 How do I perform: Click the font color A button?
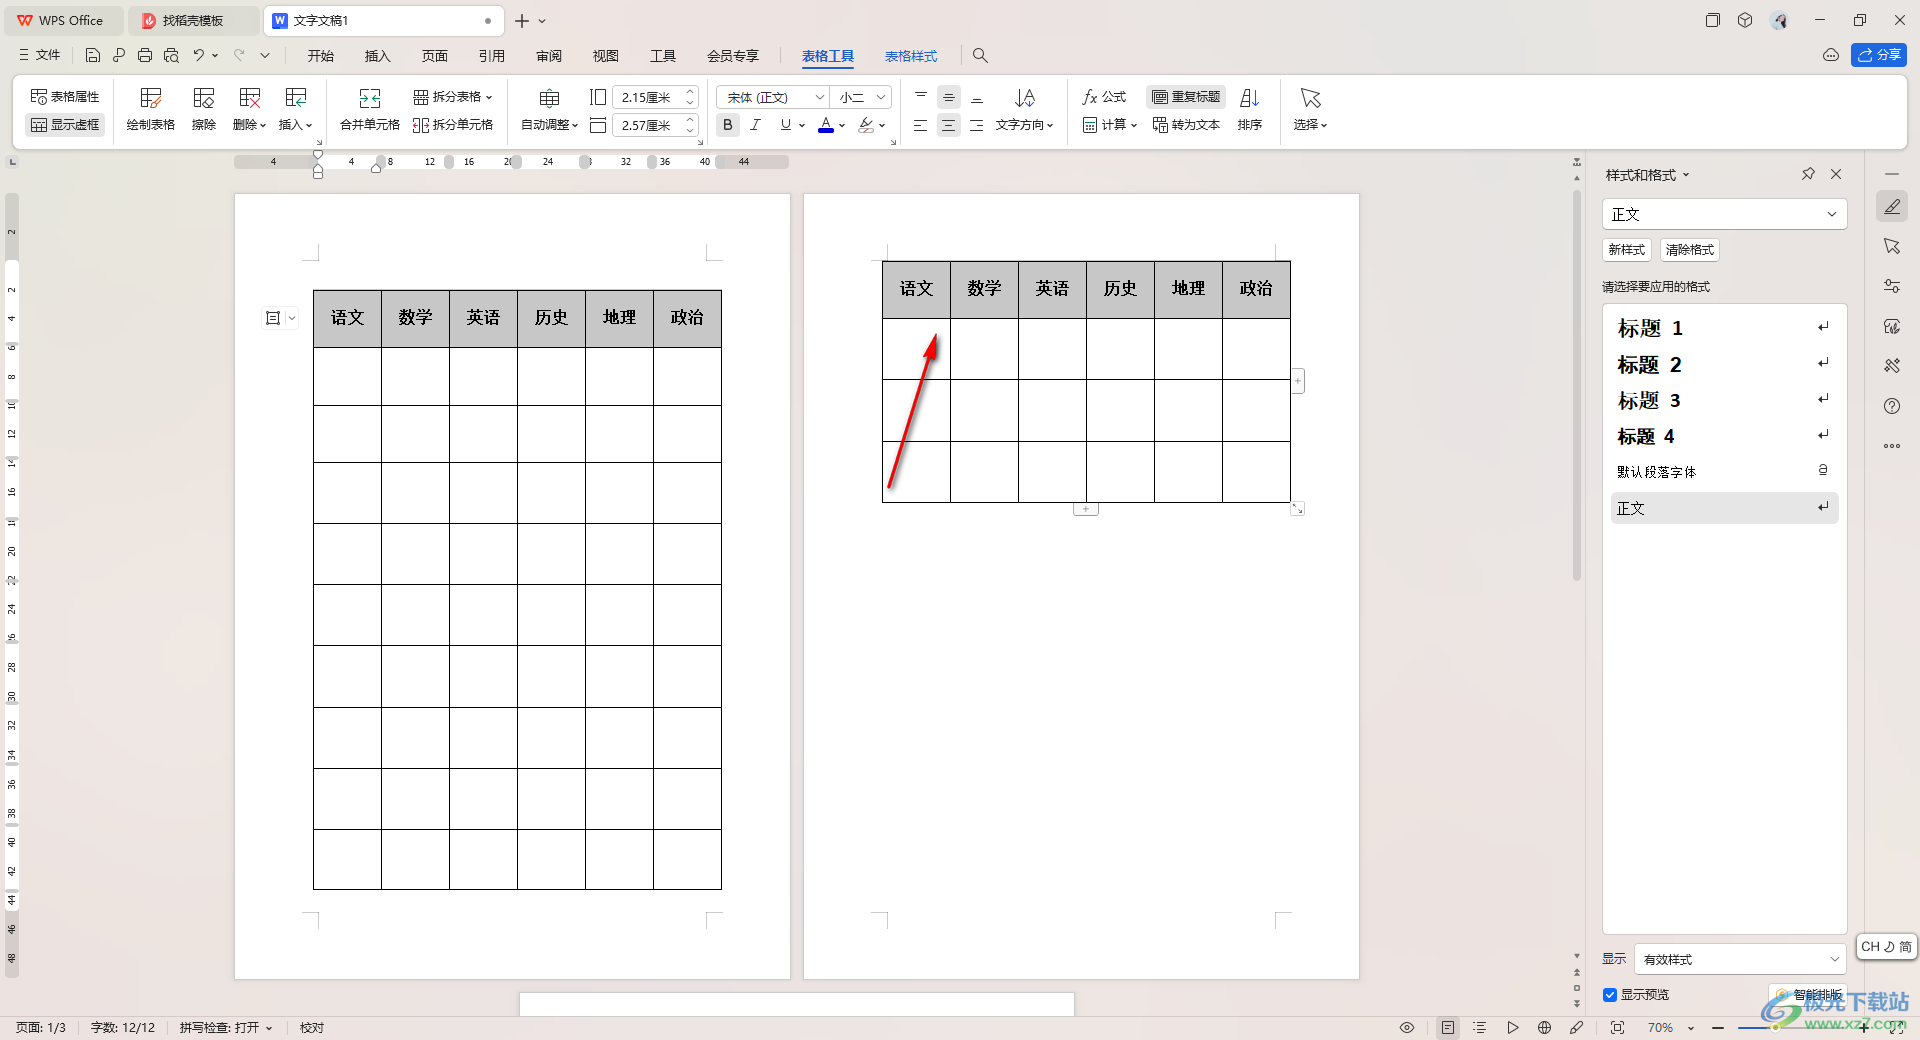tap(826, 125)
